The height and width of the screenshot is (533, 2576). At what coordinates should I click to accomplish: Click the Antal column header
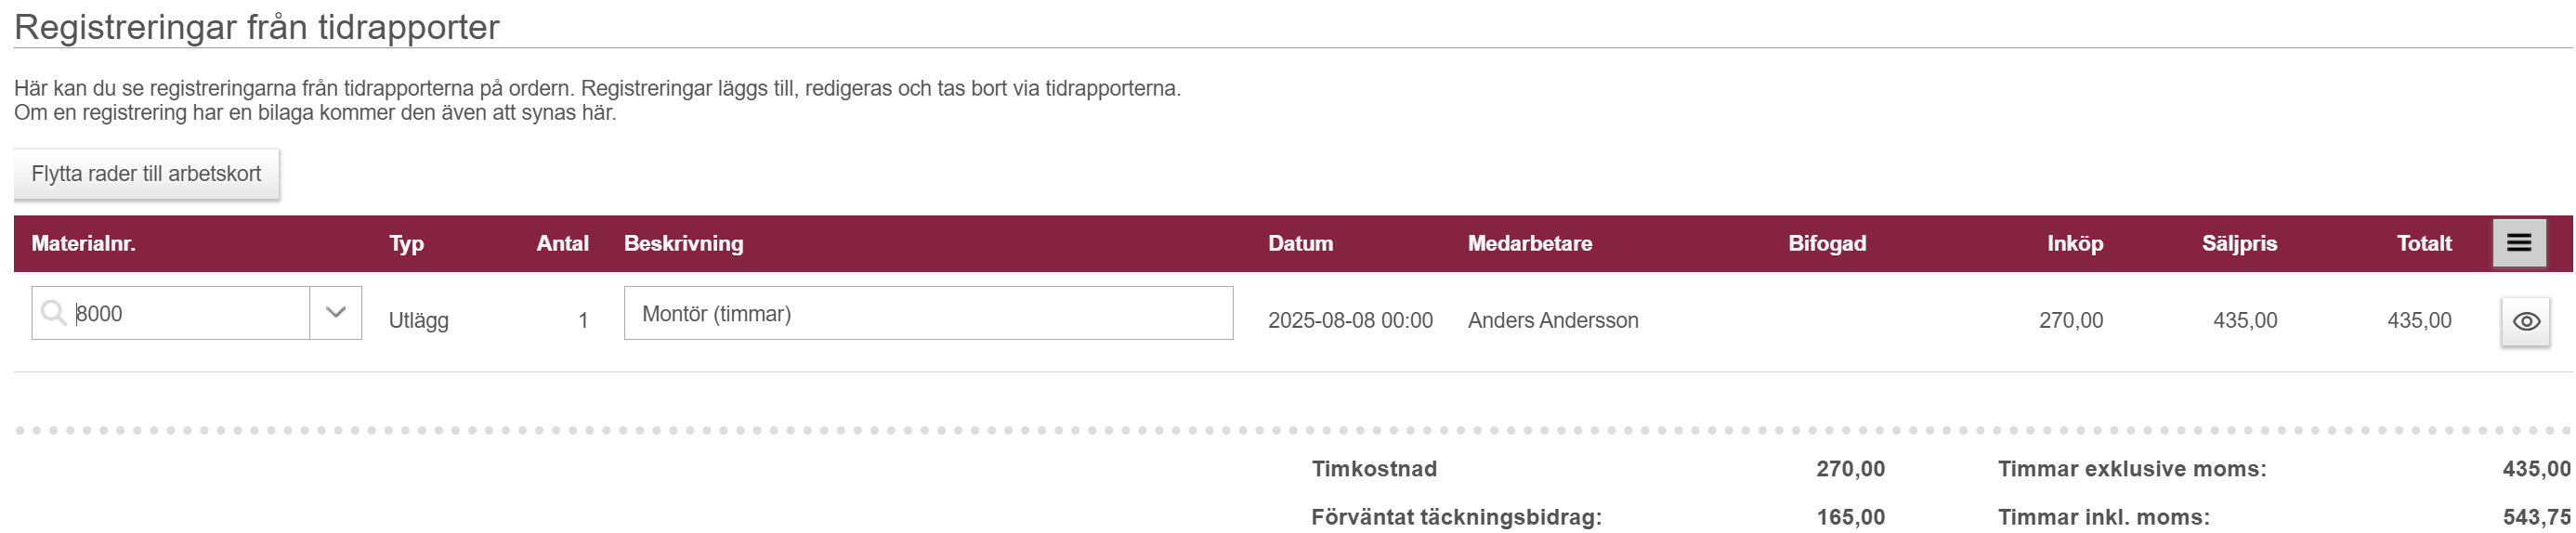pyautogui.click(x=562, y=243)
